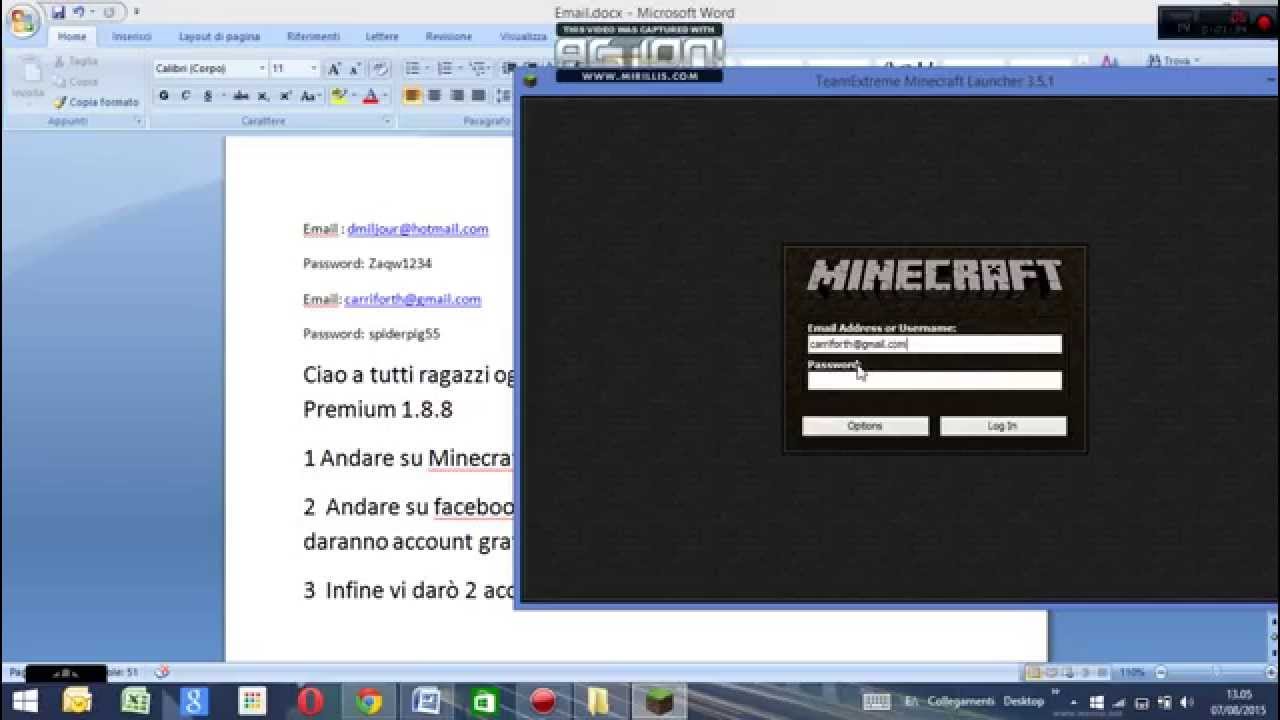This screenshot has width=1280, height=720.
Task: Click the Minecraft launcher email field
Action: click(x=934, y=344)
